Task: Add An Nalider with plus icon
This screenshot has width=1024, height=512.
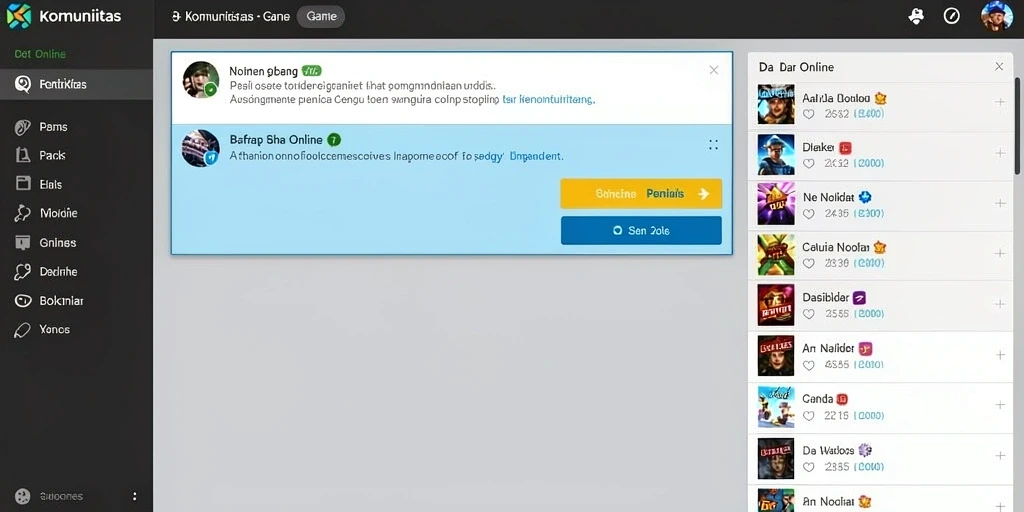Action: click(x=999, y=355)
